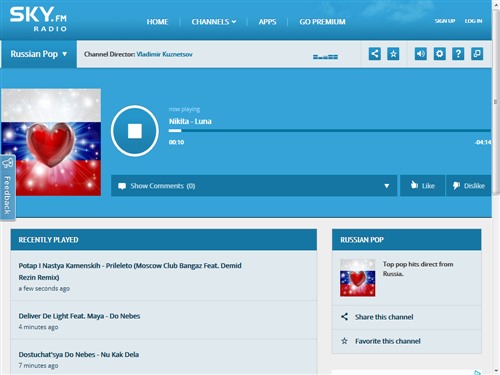Screen dimensions: 500x375
Task: Open player settings via the gear icon
Action: [440, 54]
